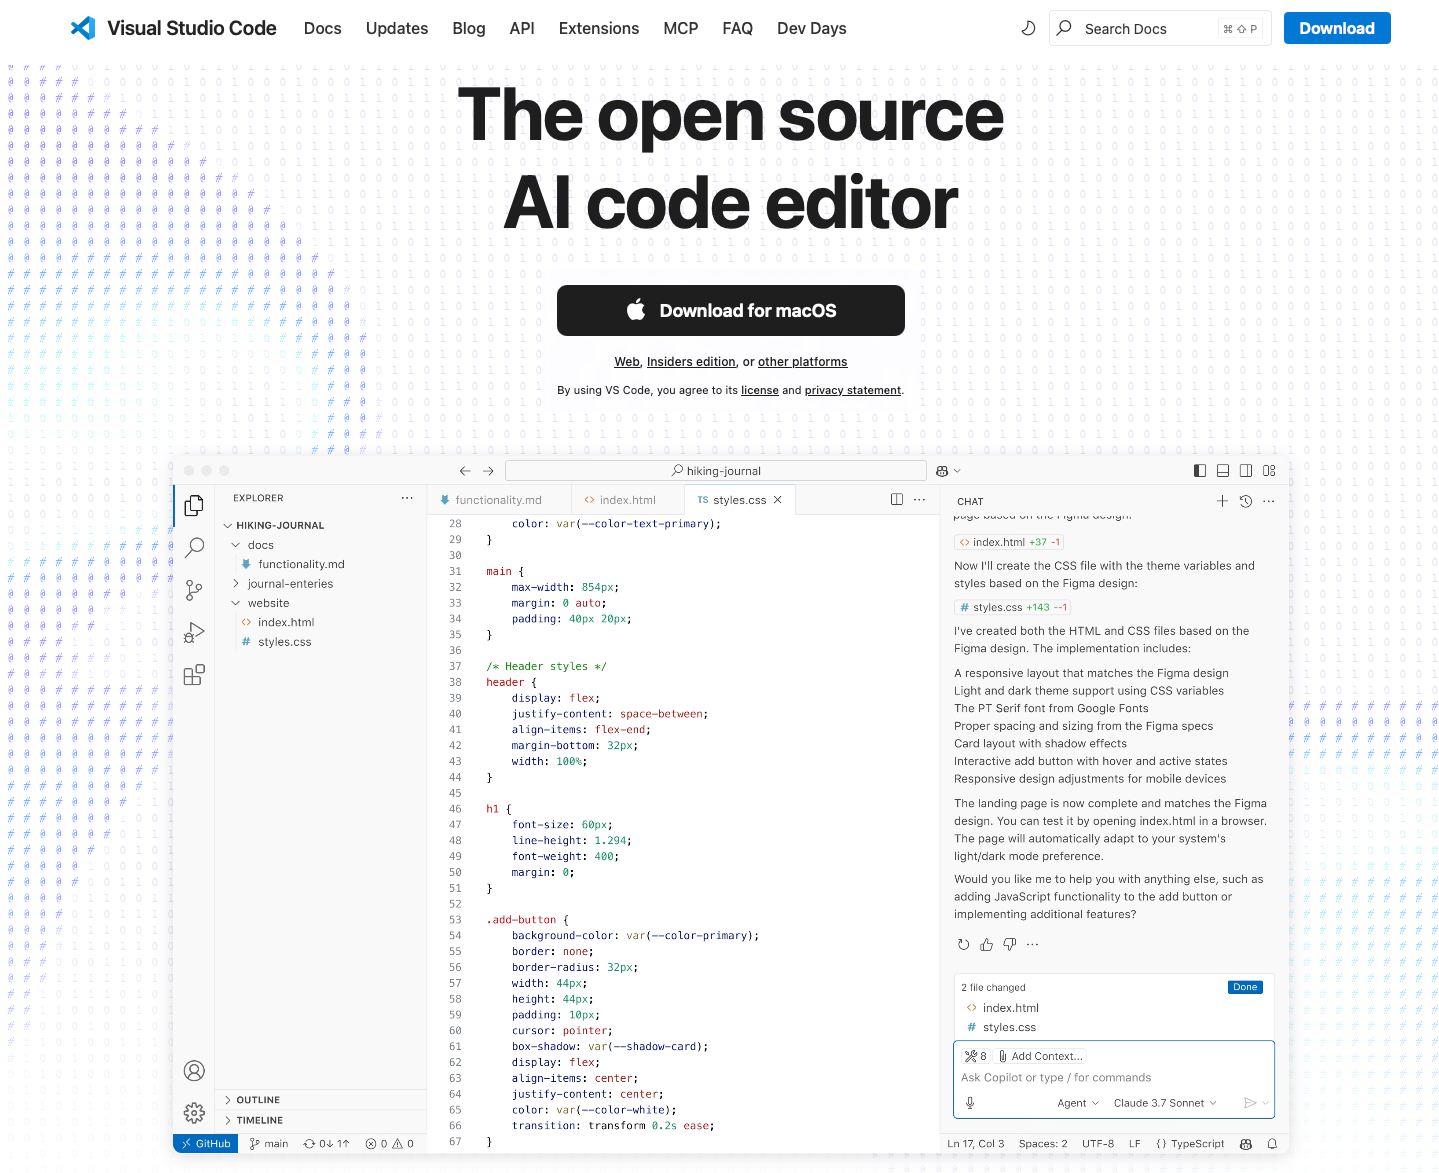Click the Copilot icon in the status bar
Screen dimensions: 1439x1173
tap(1246, 1143)
